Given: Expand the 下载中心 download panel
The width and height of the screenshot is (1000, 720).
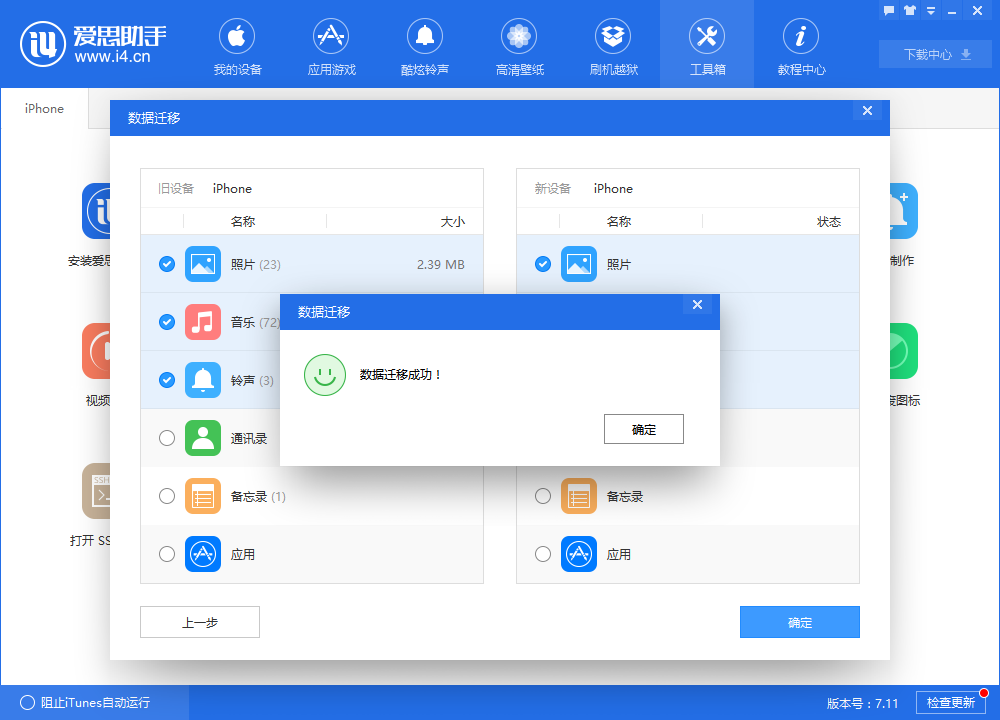Looking at the screenshot, I should 934,54.
